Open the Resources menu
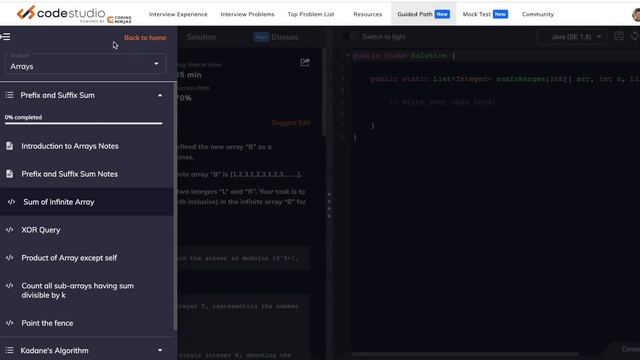Viewport: 640px width, 360px height. (x=367, y=14)
